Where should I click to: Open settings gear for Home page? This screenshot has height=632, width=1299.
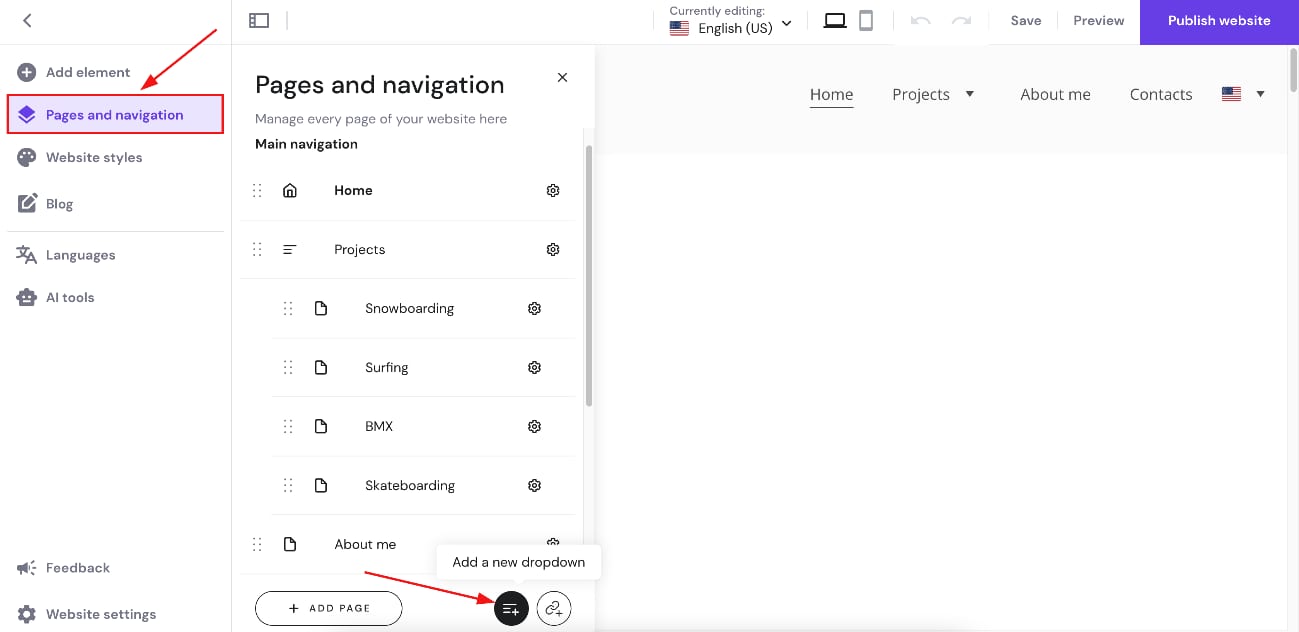click(553, 191)
